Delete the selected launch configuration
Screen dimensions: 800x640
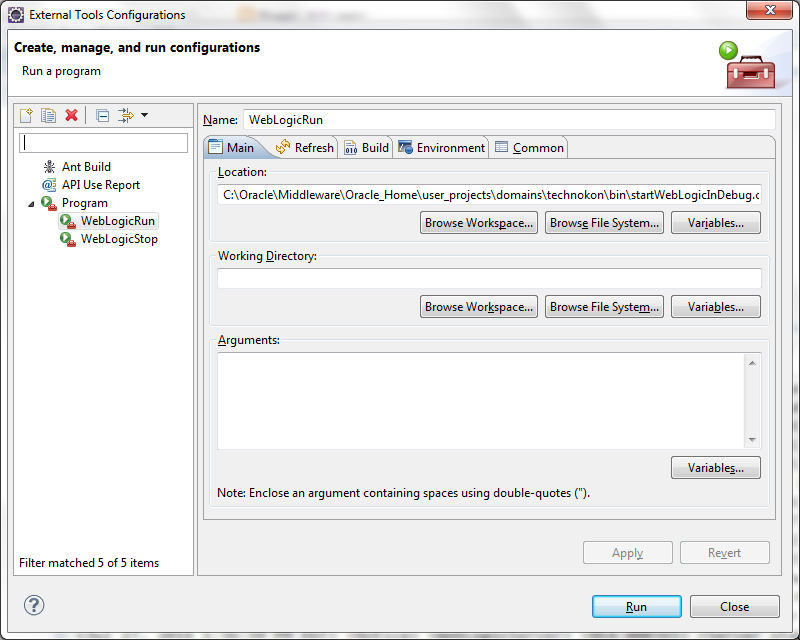[72, 115]
